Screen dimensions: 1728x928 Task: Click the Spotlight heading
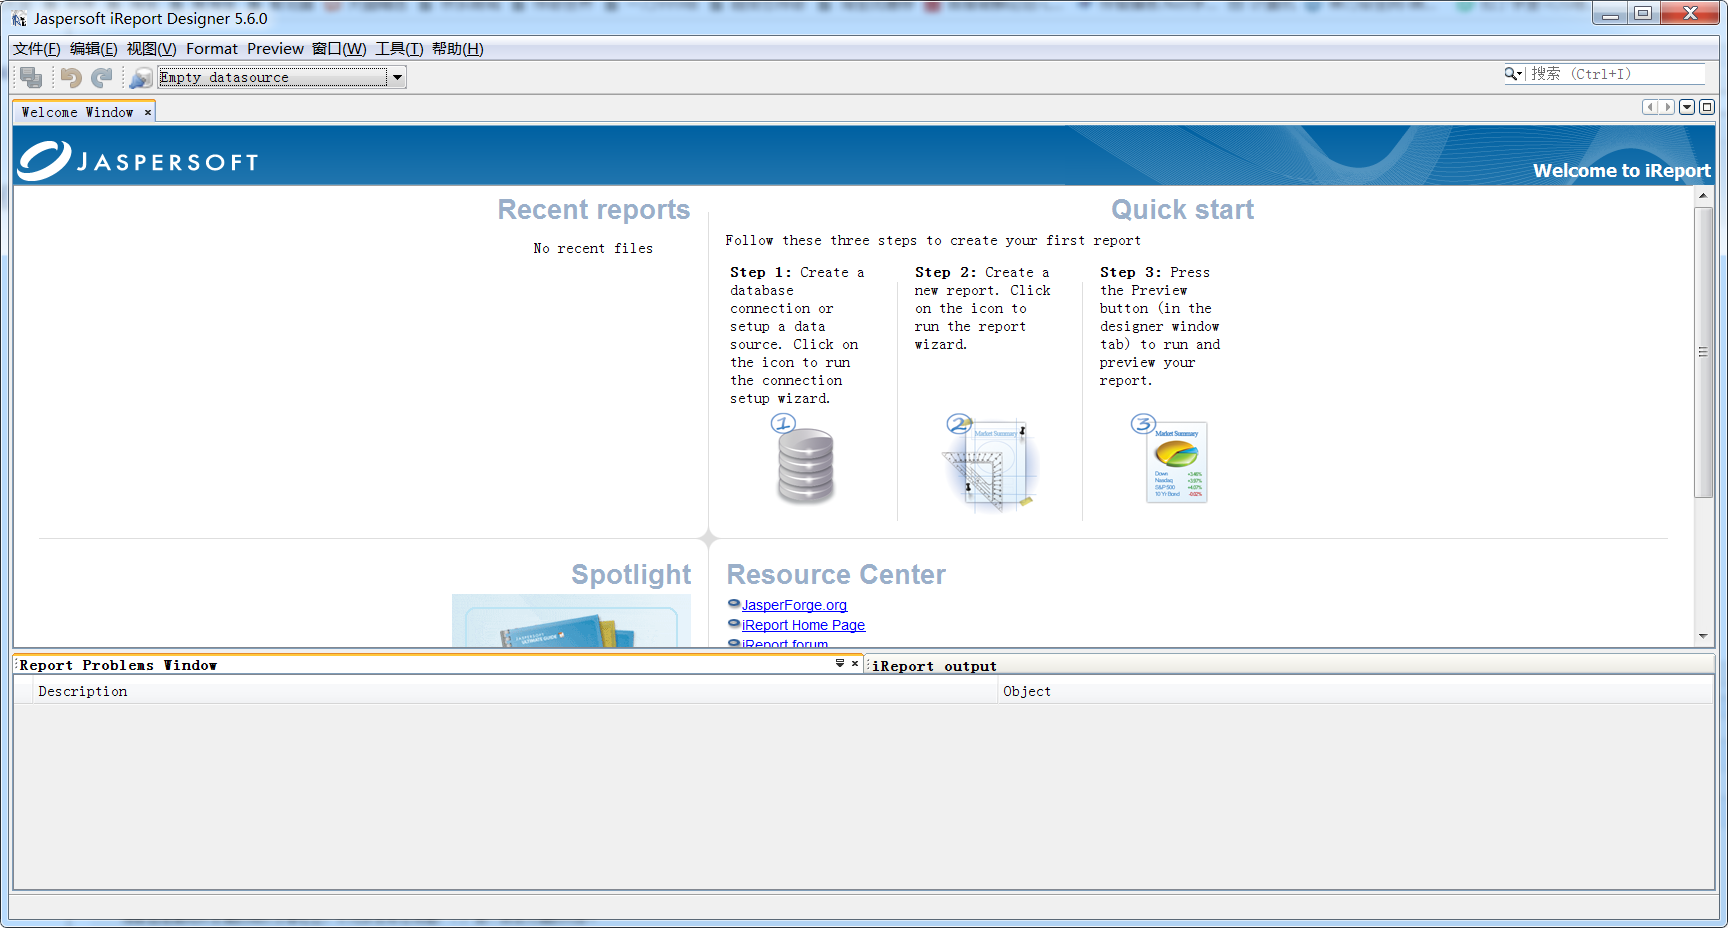pos(631,575)
